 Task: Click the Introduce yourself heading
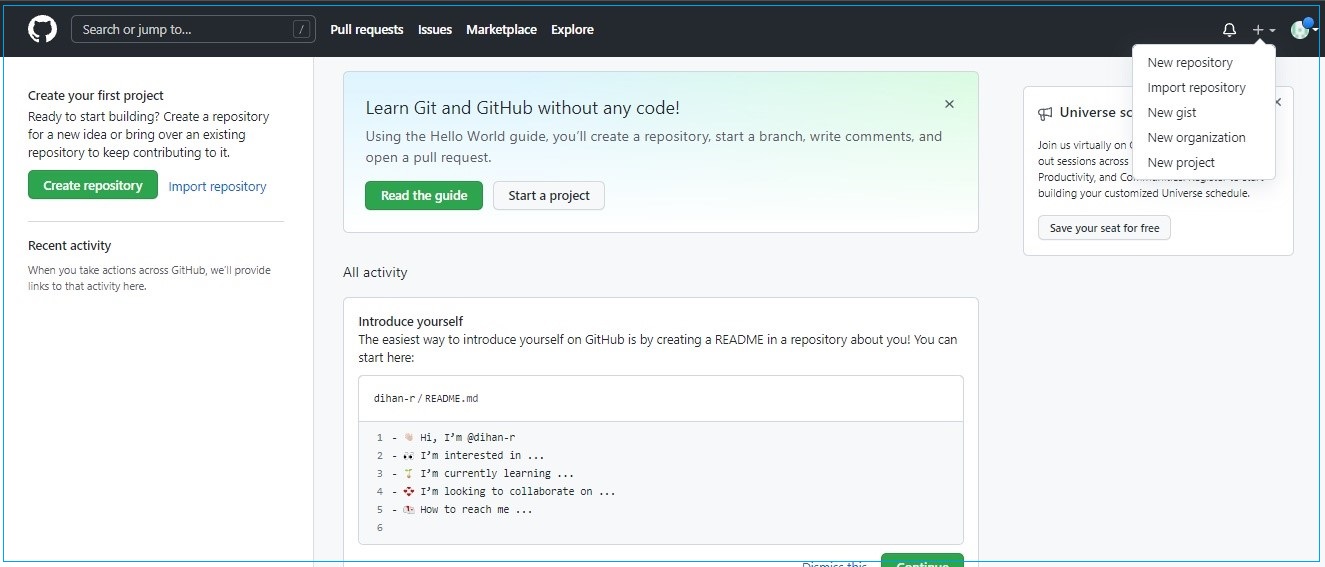coord(411,322)
